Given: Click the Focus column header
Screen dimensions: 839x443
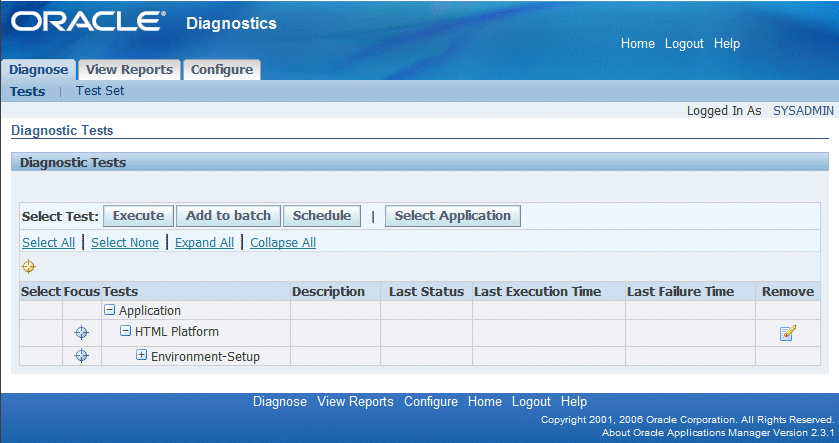Looking at the screenshot, I should point(82,292).
